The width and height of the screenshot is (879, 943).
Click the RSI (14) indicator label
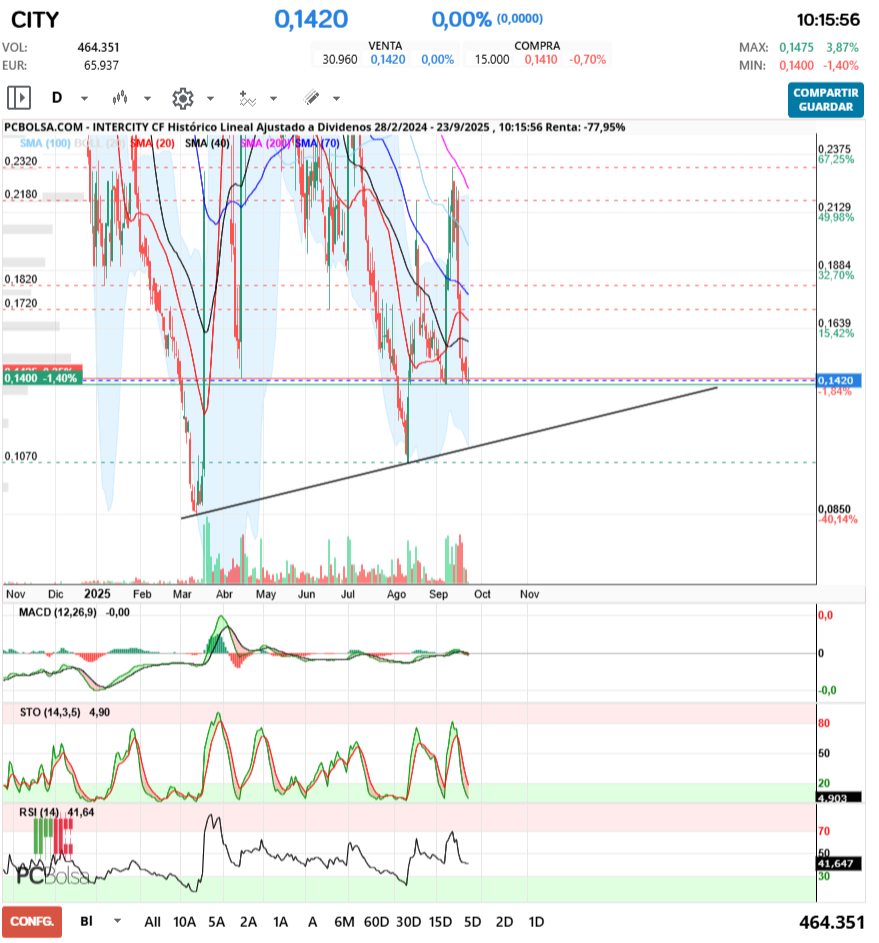pyautogui.click(x=39, y=812)
